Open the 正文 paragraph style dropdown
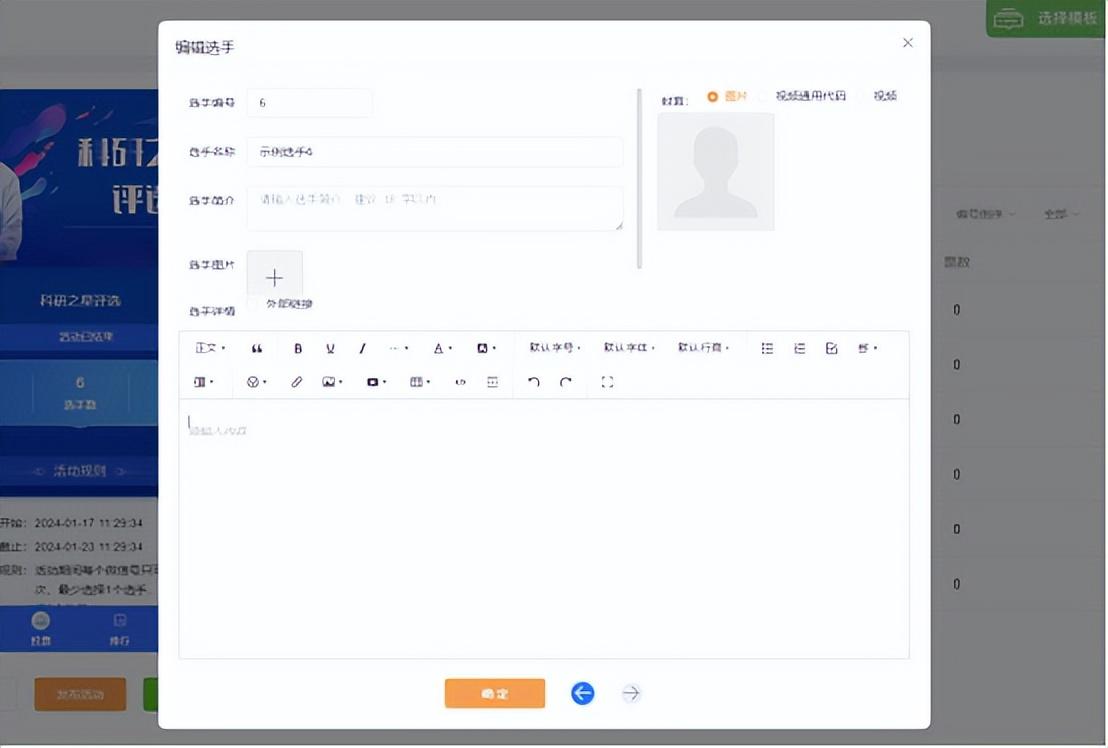Image resolution: width=1108 pixels, height=748 pixels. [x=210, y=349]
